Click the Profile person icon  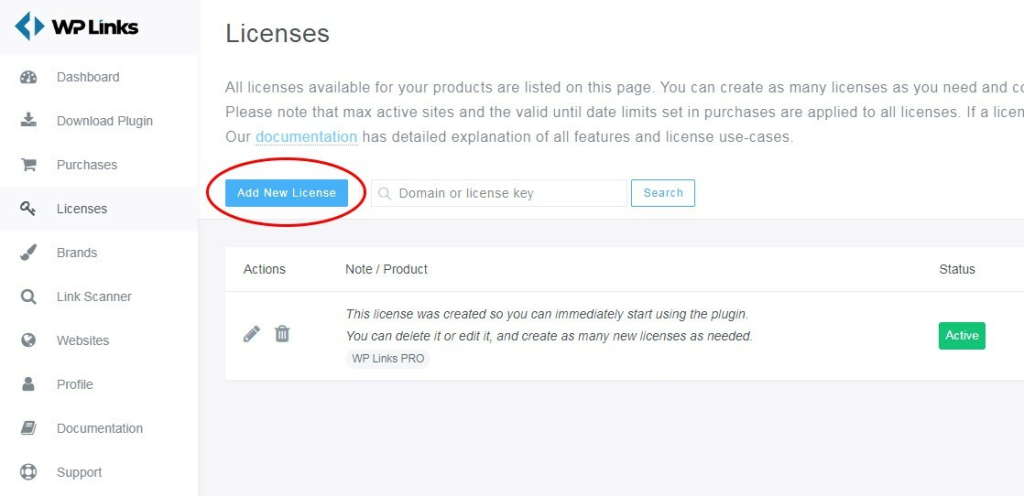point(28,384)
